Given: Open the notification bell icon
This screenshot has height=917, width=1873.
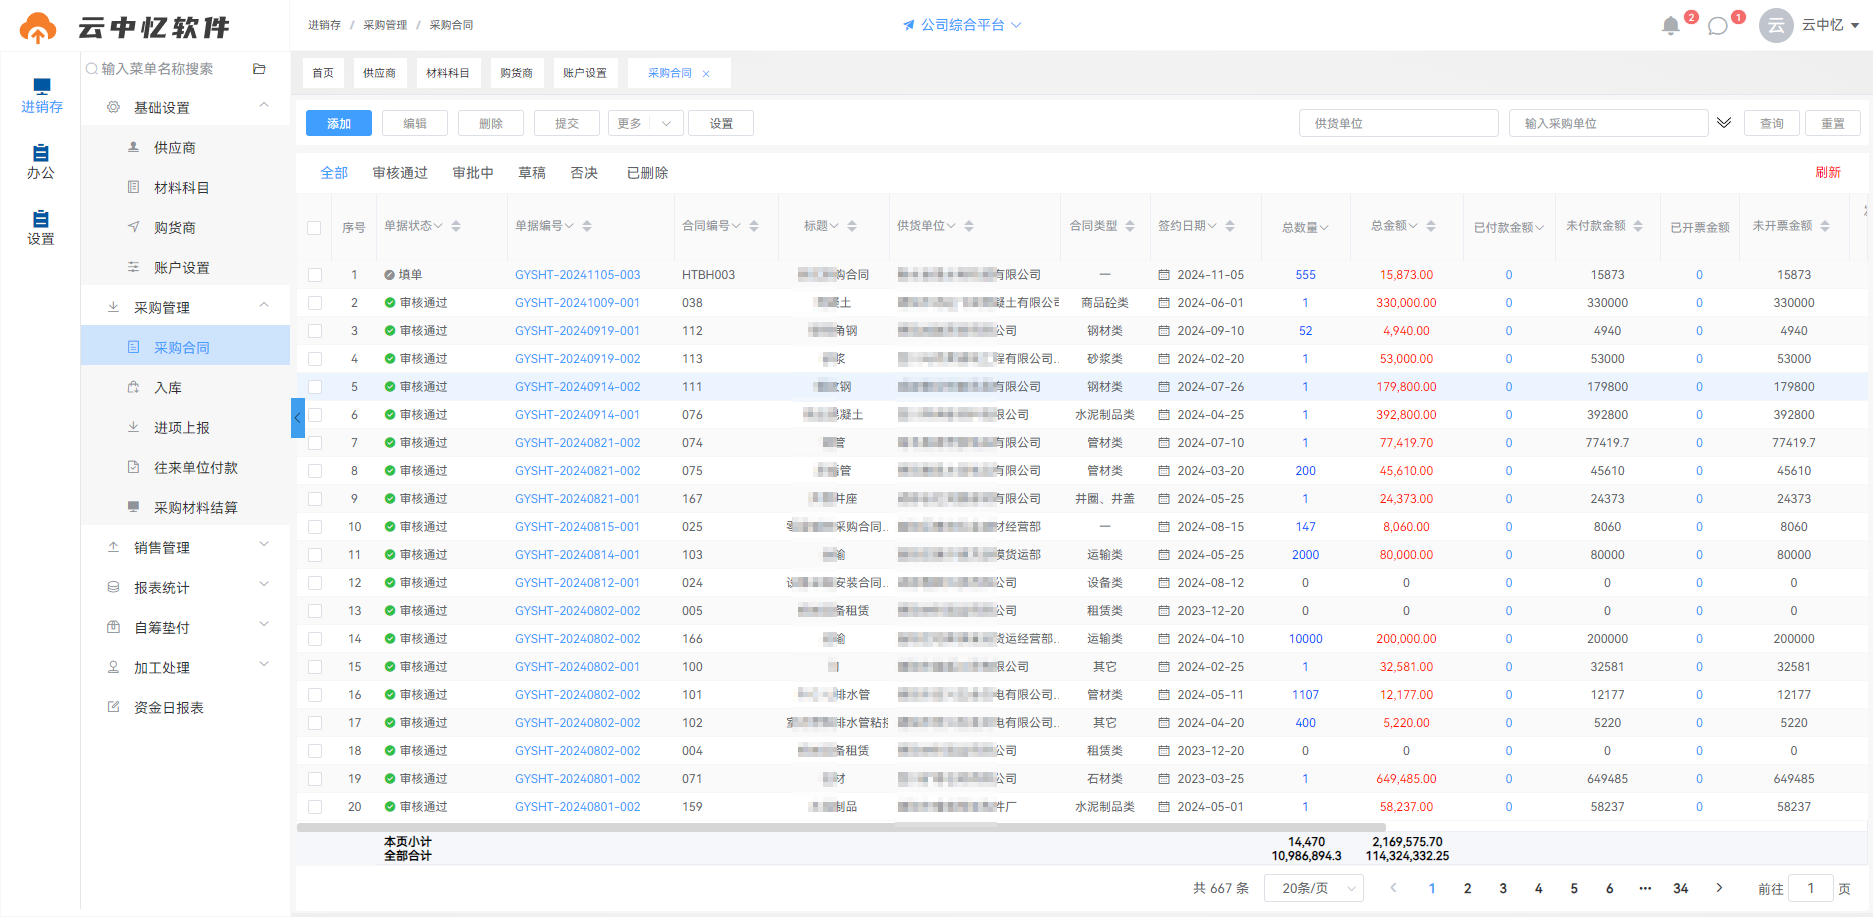Looking at the screenshot, I should pyautogui.click(x=1670, y=26).
